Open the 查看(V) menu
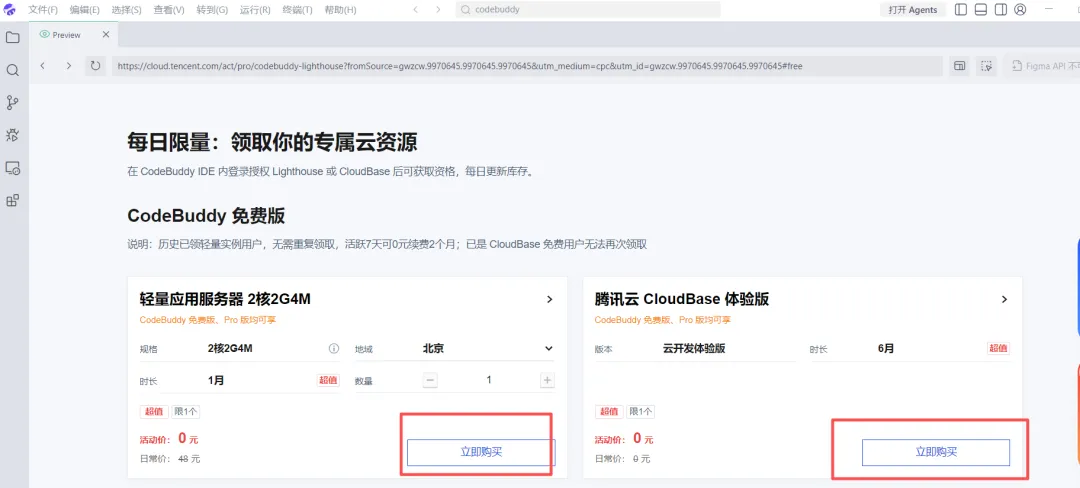This screenshot has width=1080, height=488. (x=169, y=10)
